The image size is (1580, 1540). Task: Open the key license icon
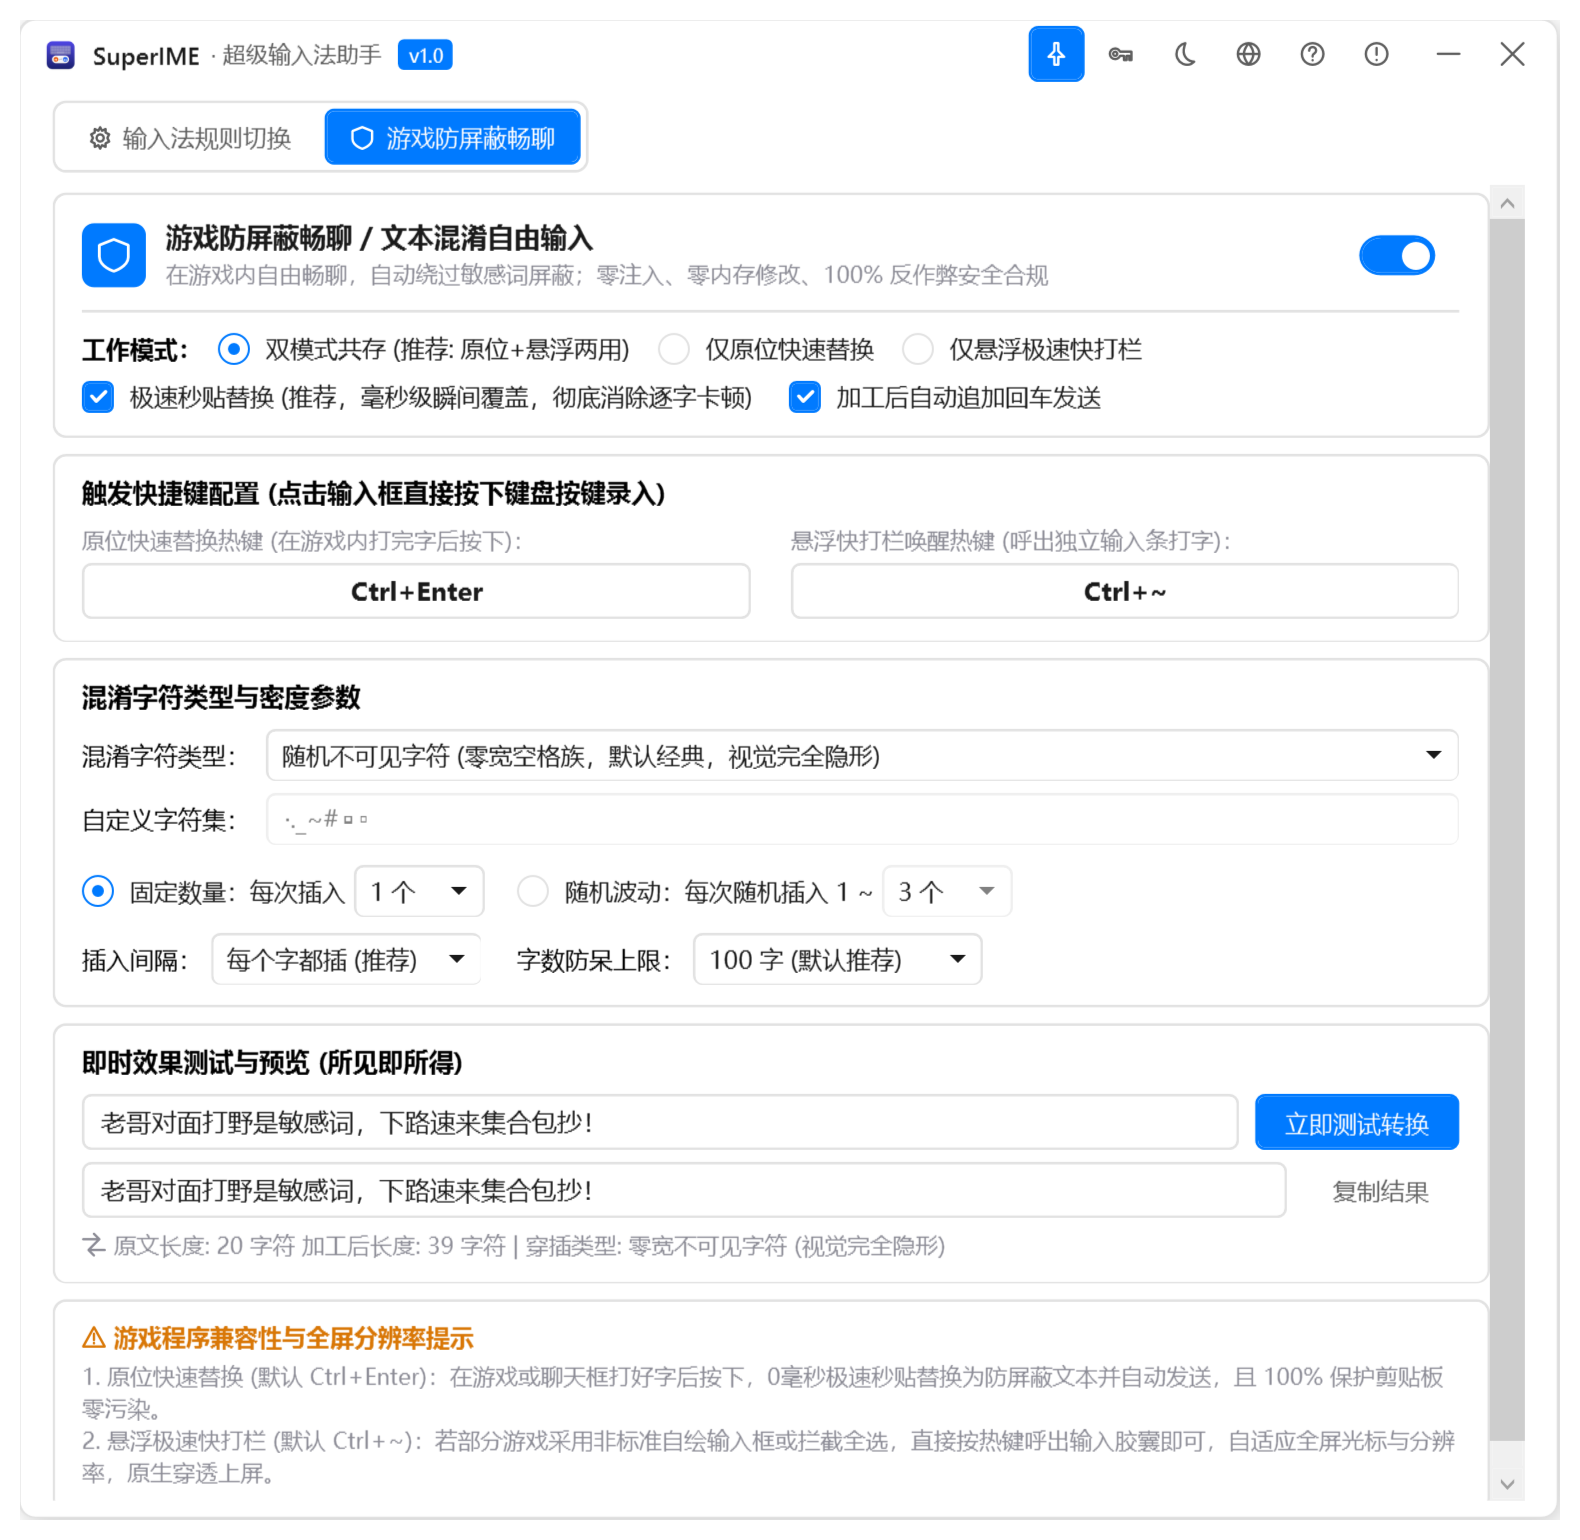point(1120,54)
